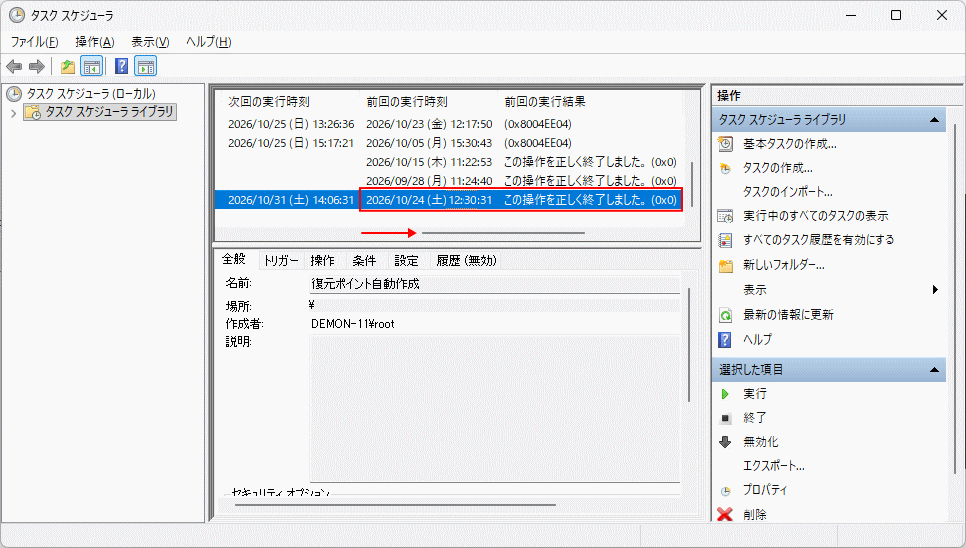Image resolution: width=966 pixels, height=548 pixels.
Task: Click the 基本タスクの作成... label
Action: tap(790, 144)
